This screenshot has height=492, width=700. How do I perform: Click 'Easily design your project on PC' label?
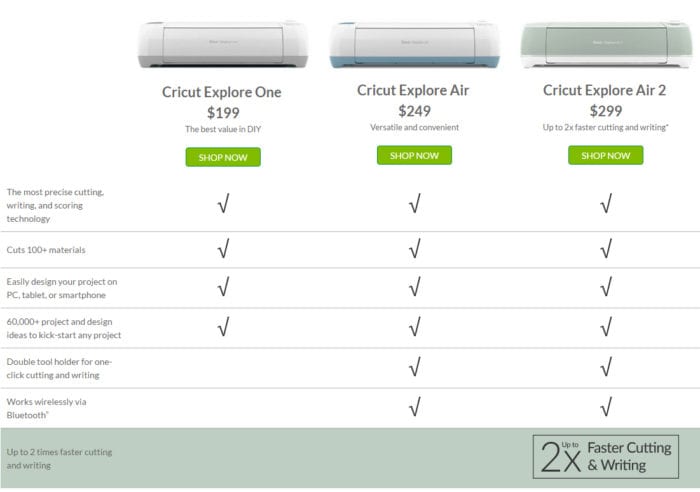click(62, 288)
